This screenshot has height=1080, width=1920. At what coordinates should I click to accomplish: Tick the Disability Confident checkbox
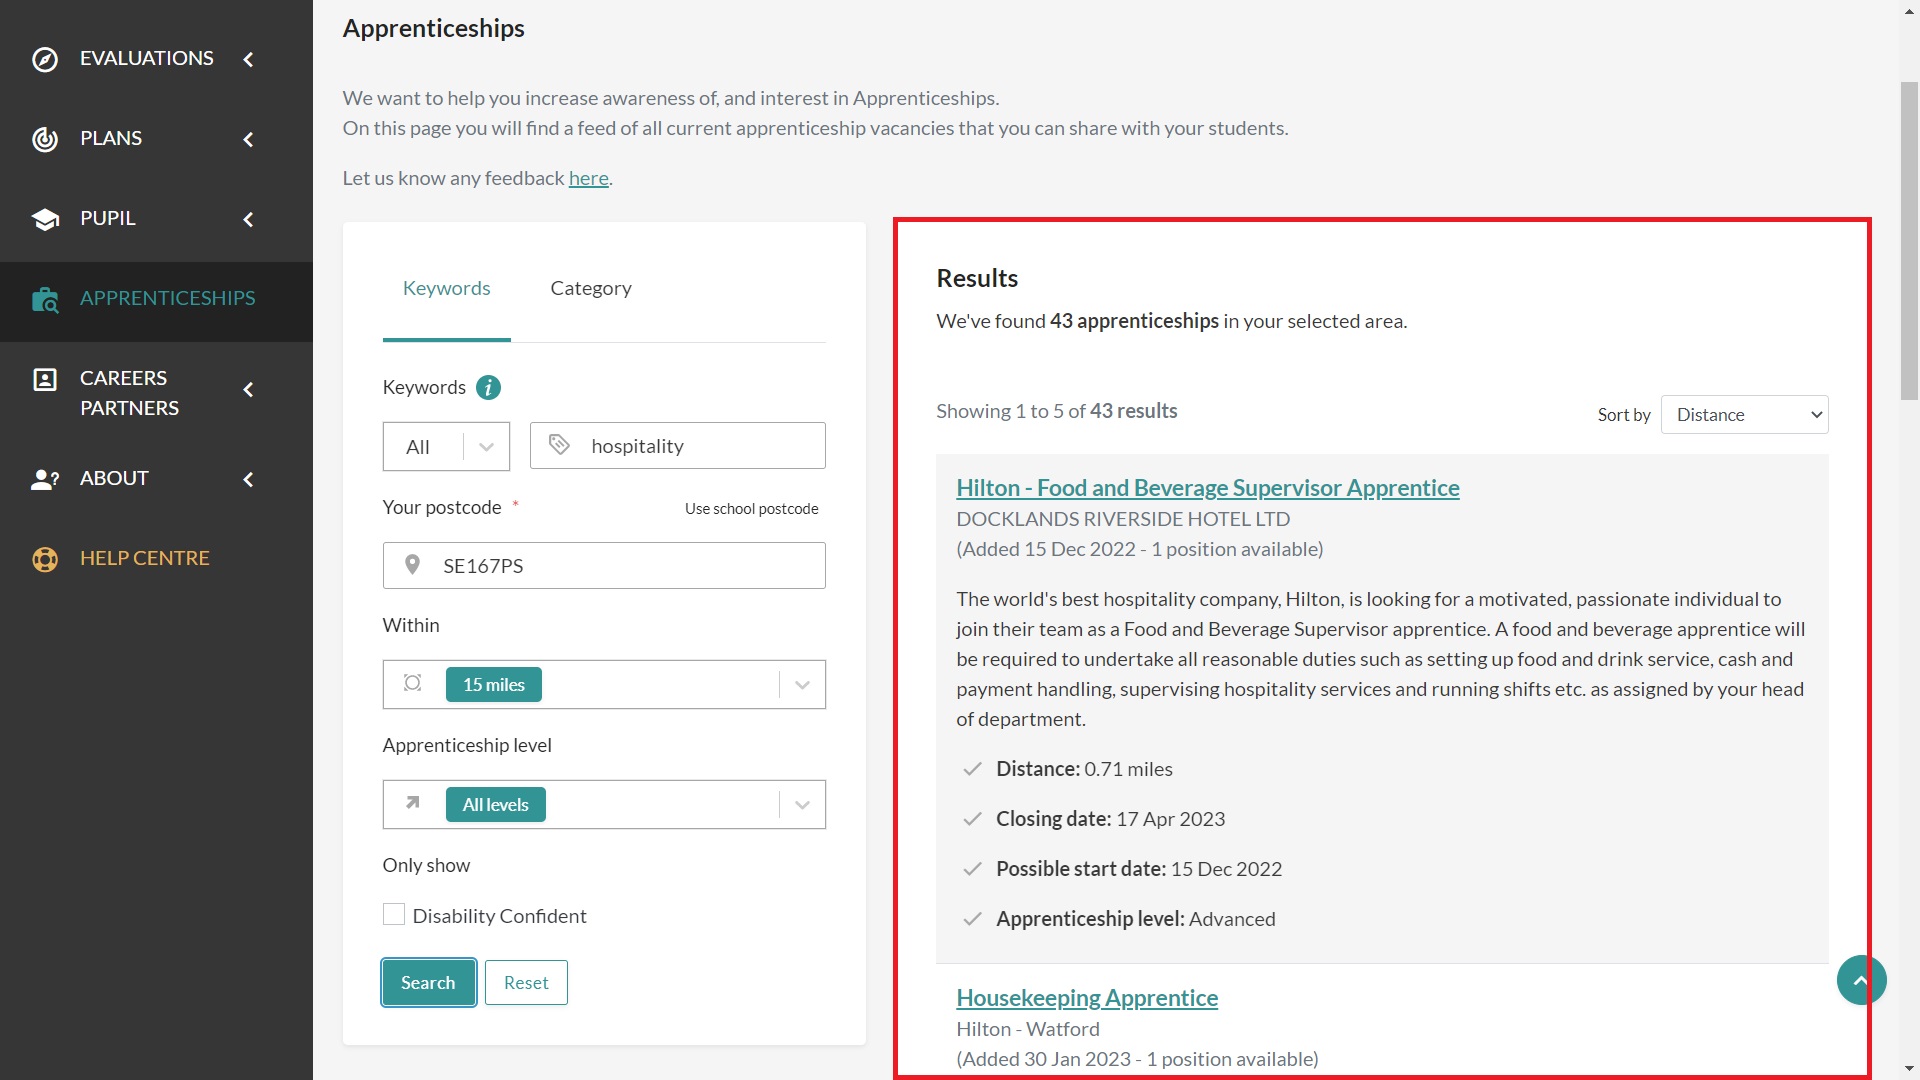click(394, 914)
